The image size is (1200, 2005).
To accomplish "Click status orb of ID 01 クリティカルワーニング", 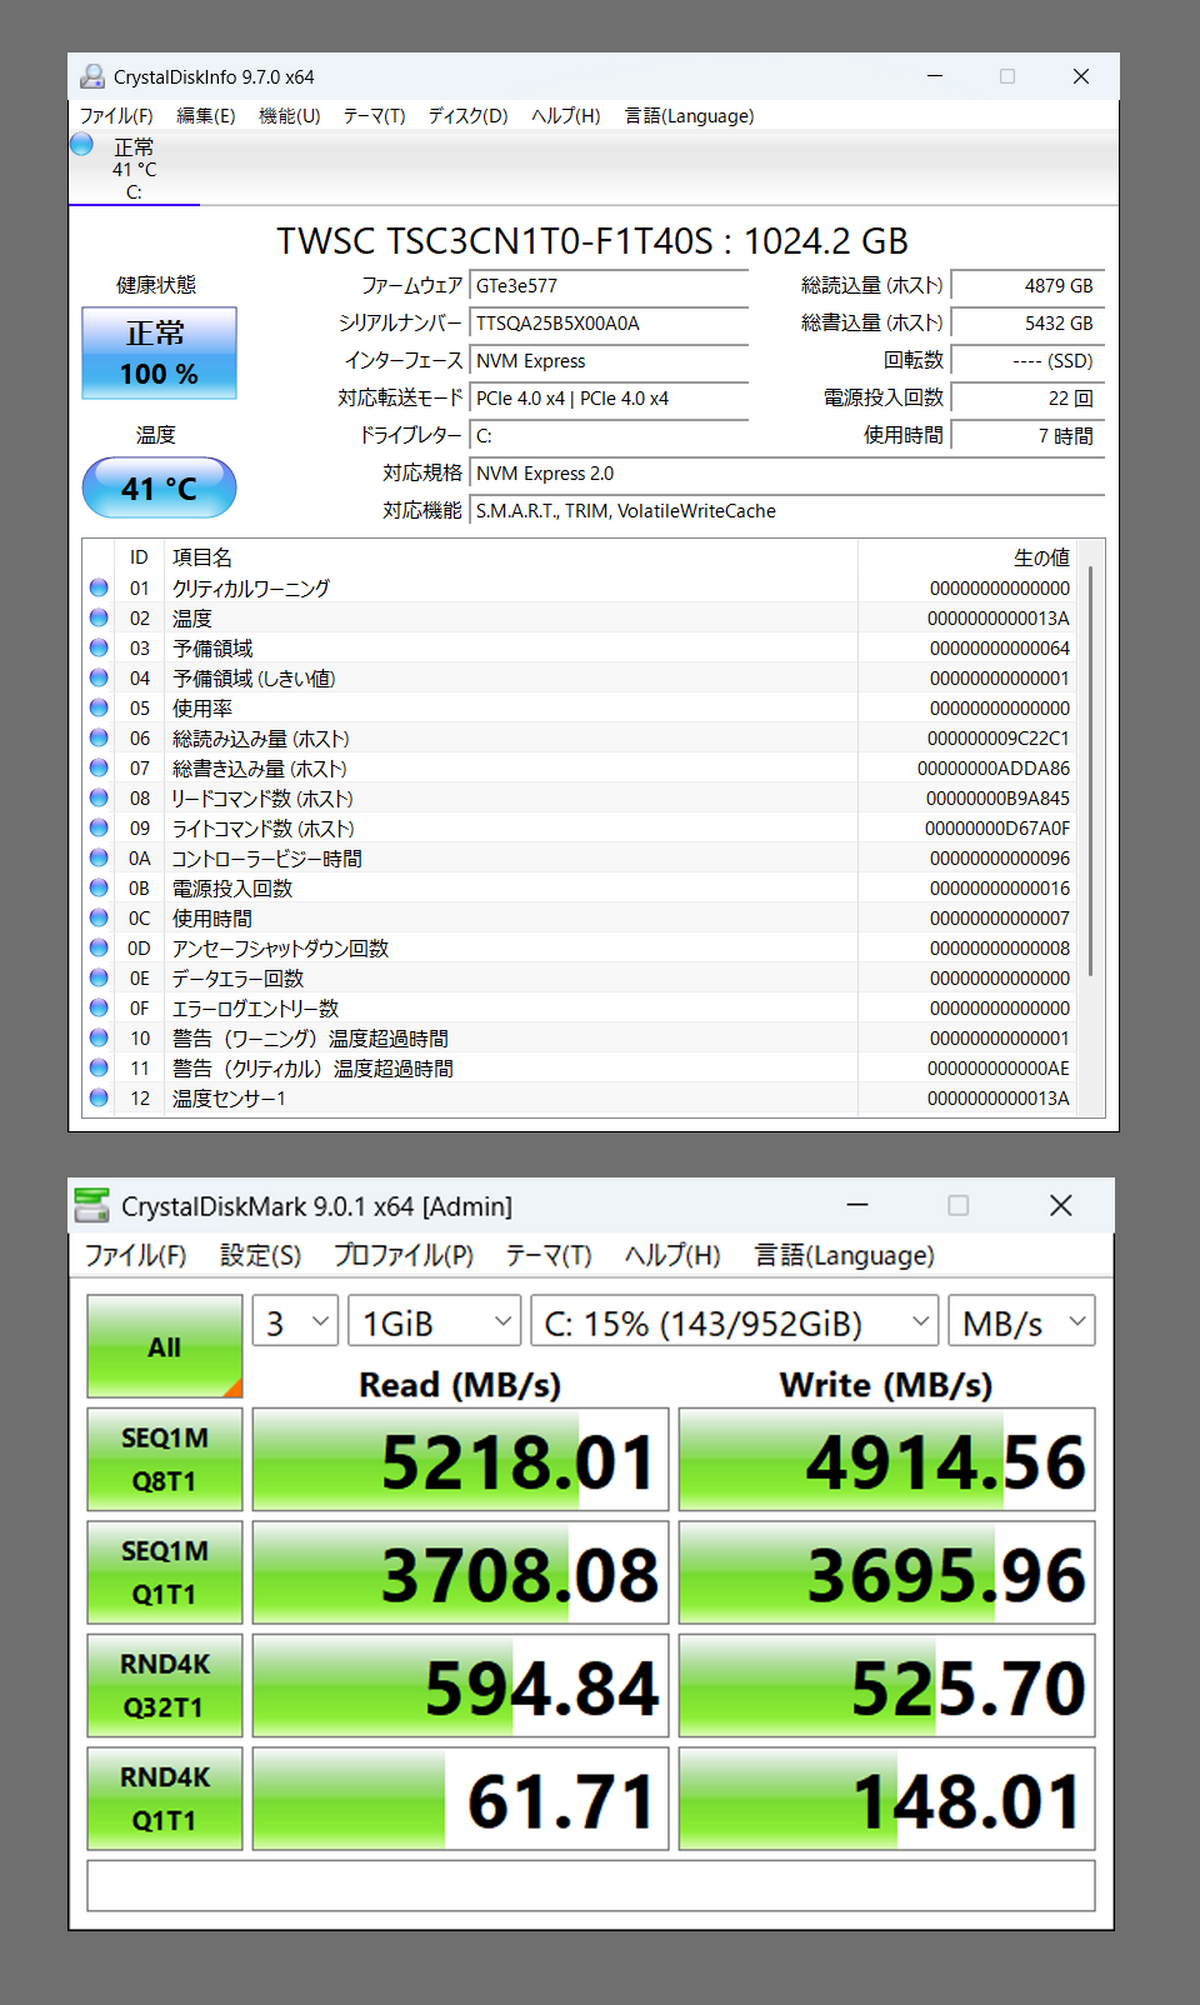I will [99, 588].
